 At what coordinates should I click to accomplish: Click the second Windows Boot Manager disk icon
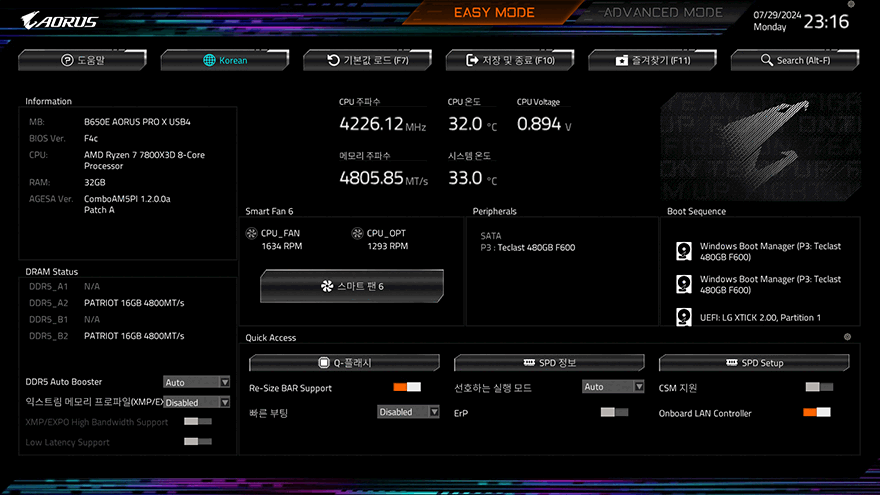click(684, 284)
